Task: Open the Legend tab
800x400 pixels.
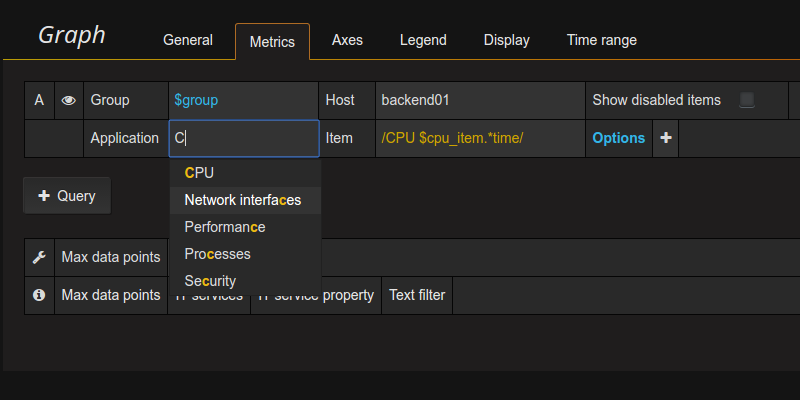Action: pos(423,40)
